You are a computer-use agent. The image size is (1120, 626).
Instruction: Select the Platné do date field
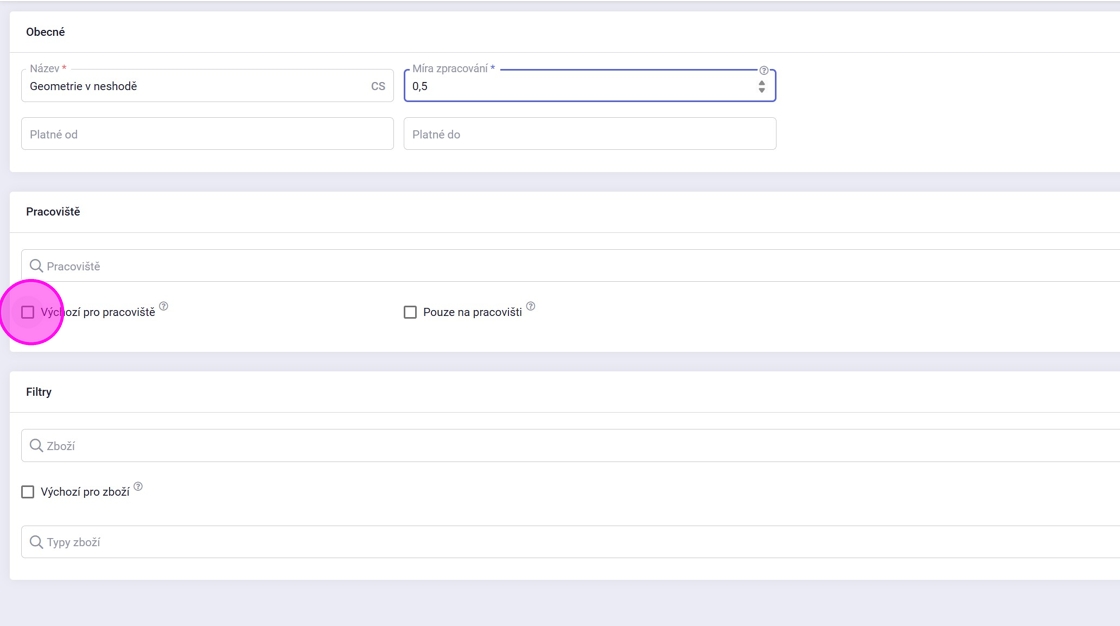(590, 134)
